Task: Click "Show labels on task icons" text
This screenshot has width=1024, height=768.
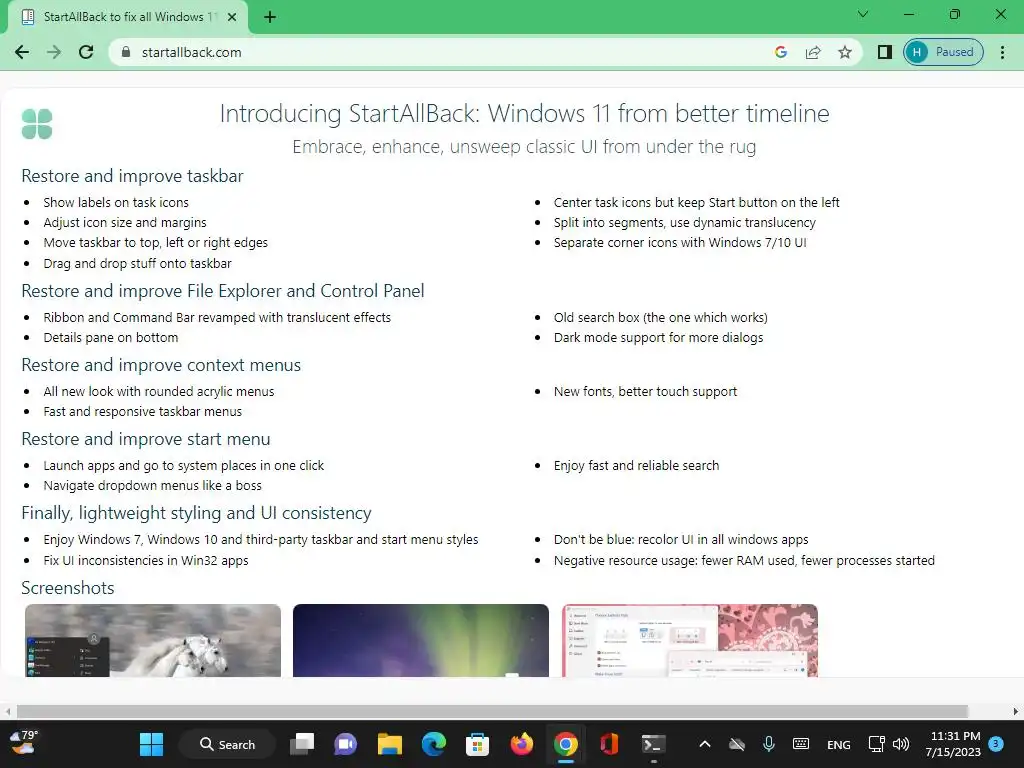Action: (x=116, y=202)
